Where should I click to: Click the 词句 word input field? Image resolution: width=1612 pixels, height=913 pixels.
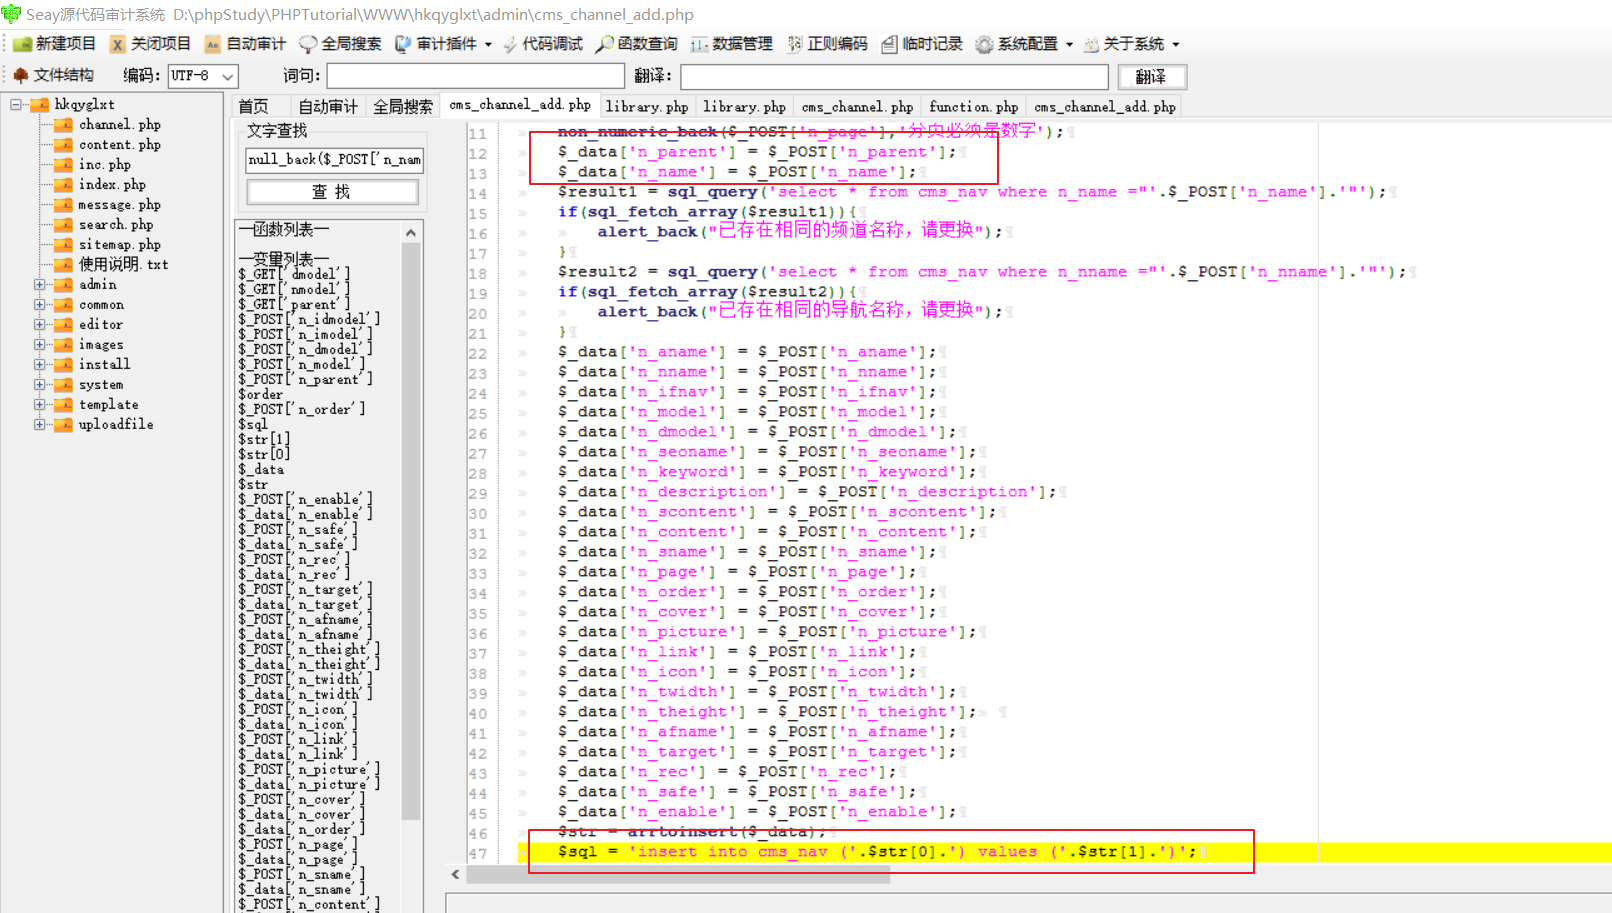point(475,76)
